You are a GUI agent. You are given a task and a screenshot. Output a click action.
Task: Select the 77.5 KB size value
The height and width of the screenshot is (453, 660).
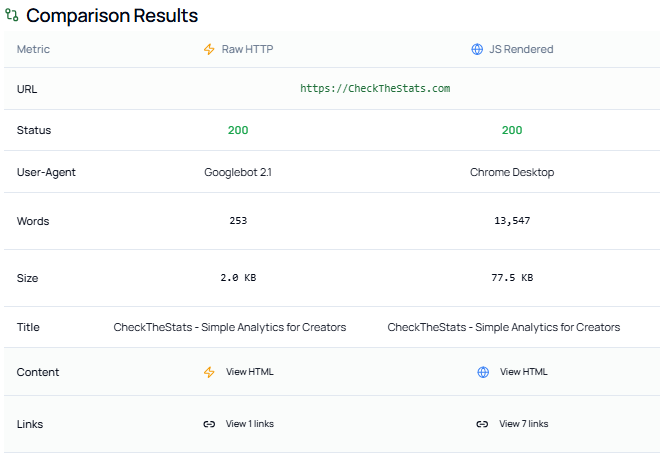[512, 278]
